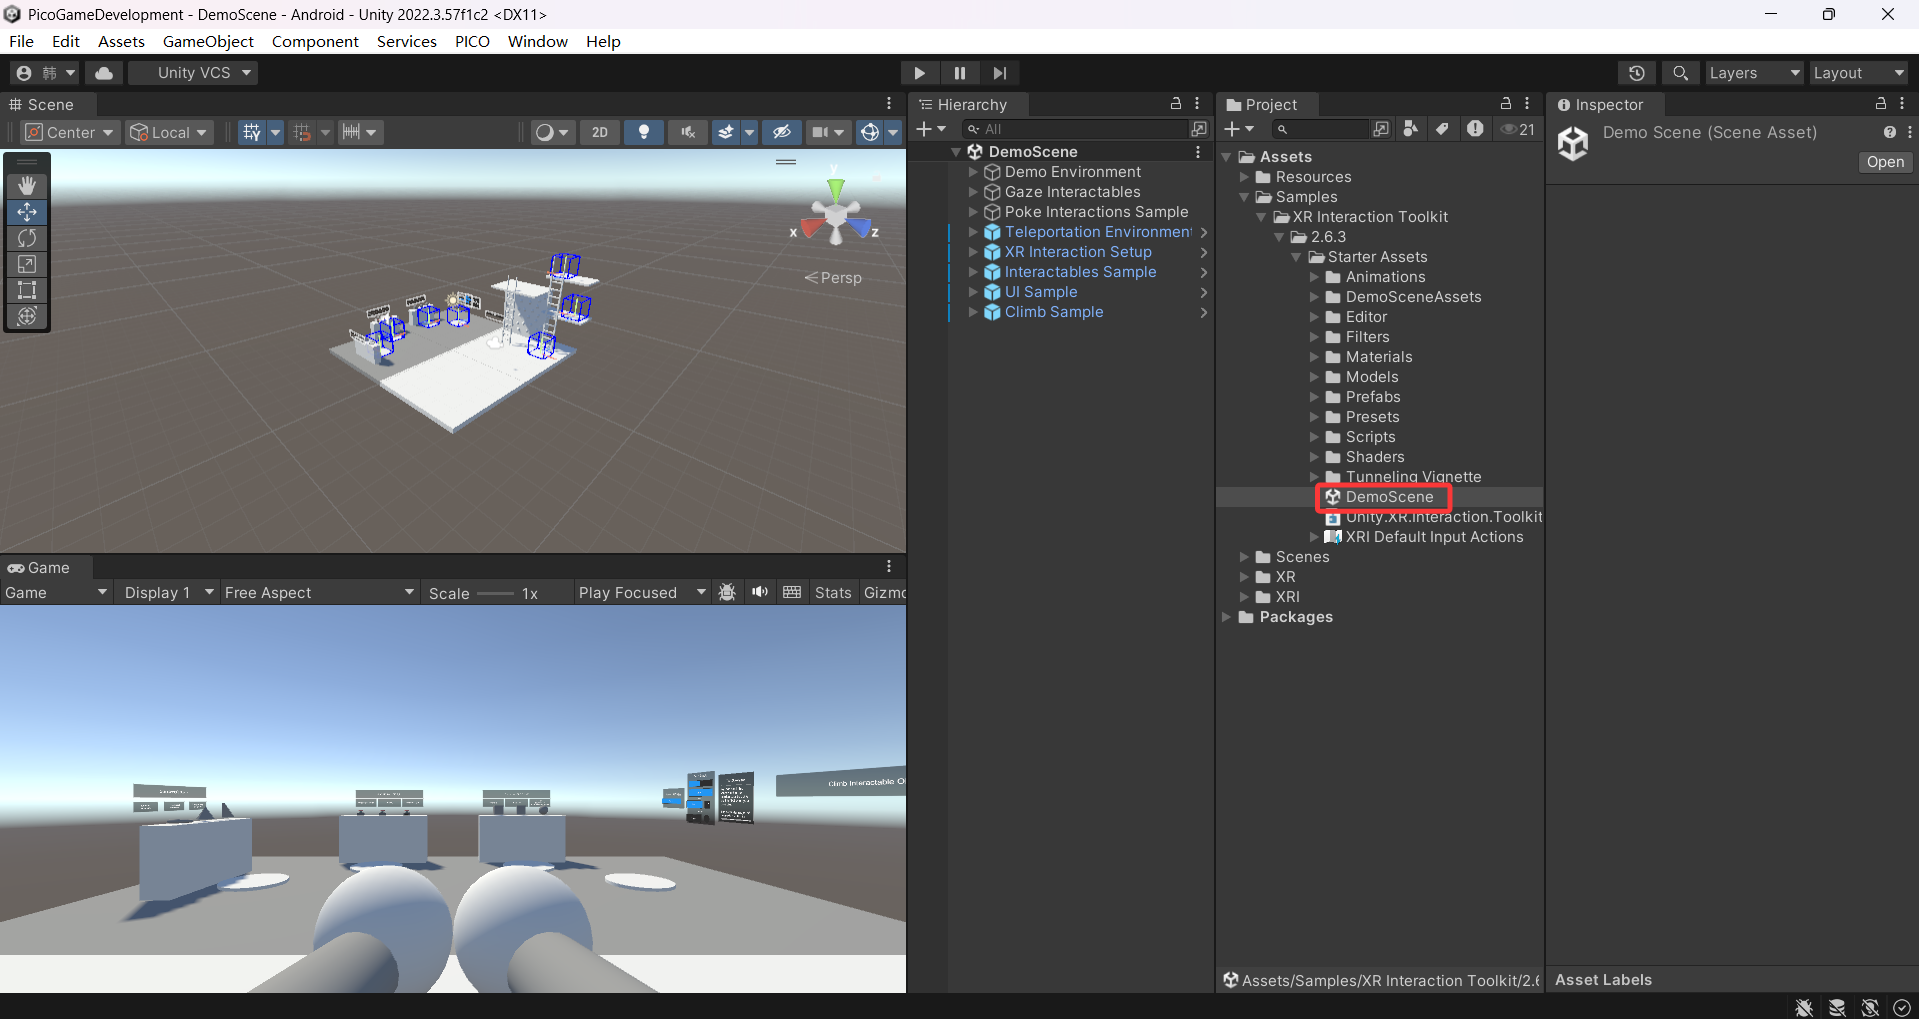Change the Center pivot mode dropdown
Viewport: 1919px width, 1019px height.
(70, 132)
